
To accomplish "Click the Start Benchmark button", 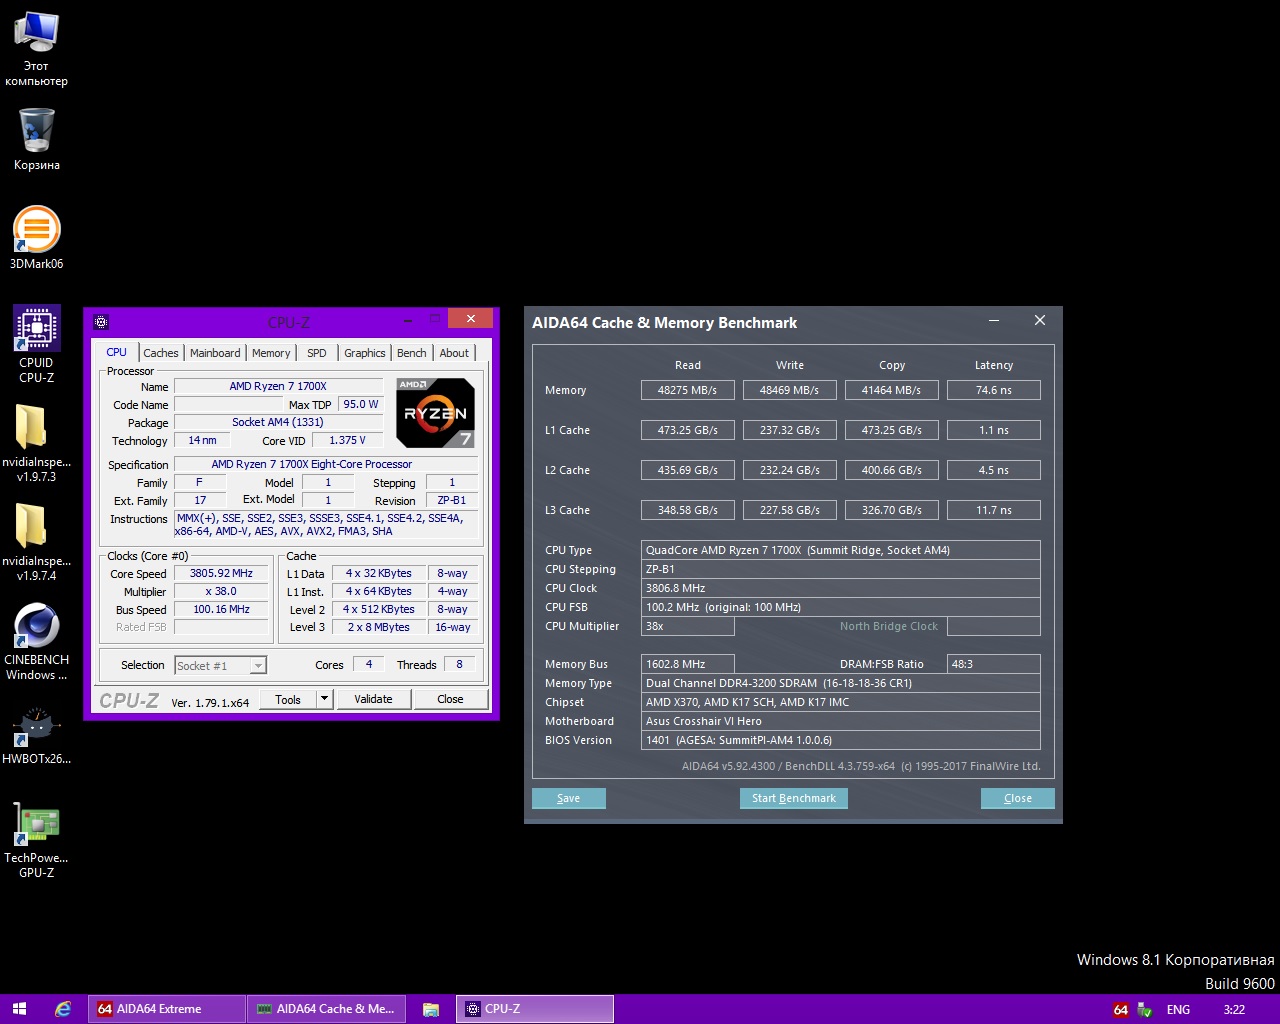I will click(794, 798).
